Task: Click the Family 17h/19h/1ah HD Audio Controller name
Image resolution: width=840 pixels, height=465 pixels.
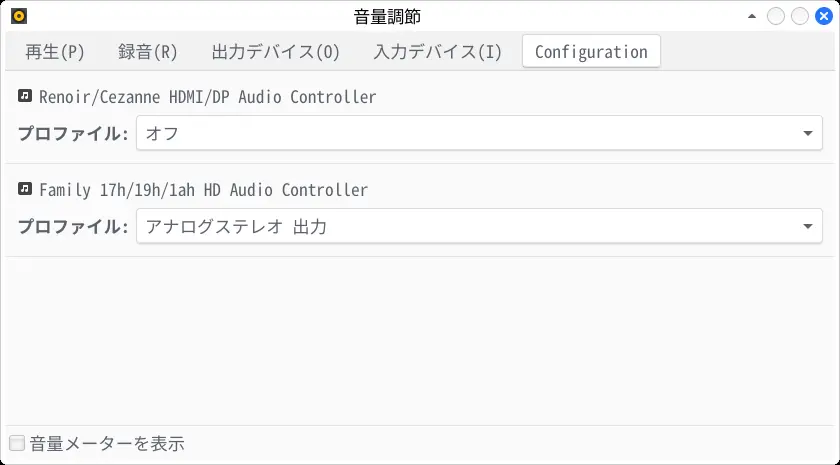Action: click(x=203, y=189)
